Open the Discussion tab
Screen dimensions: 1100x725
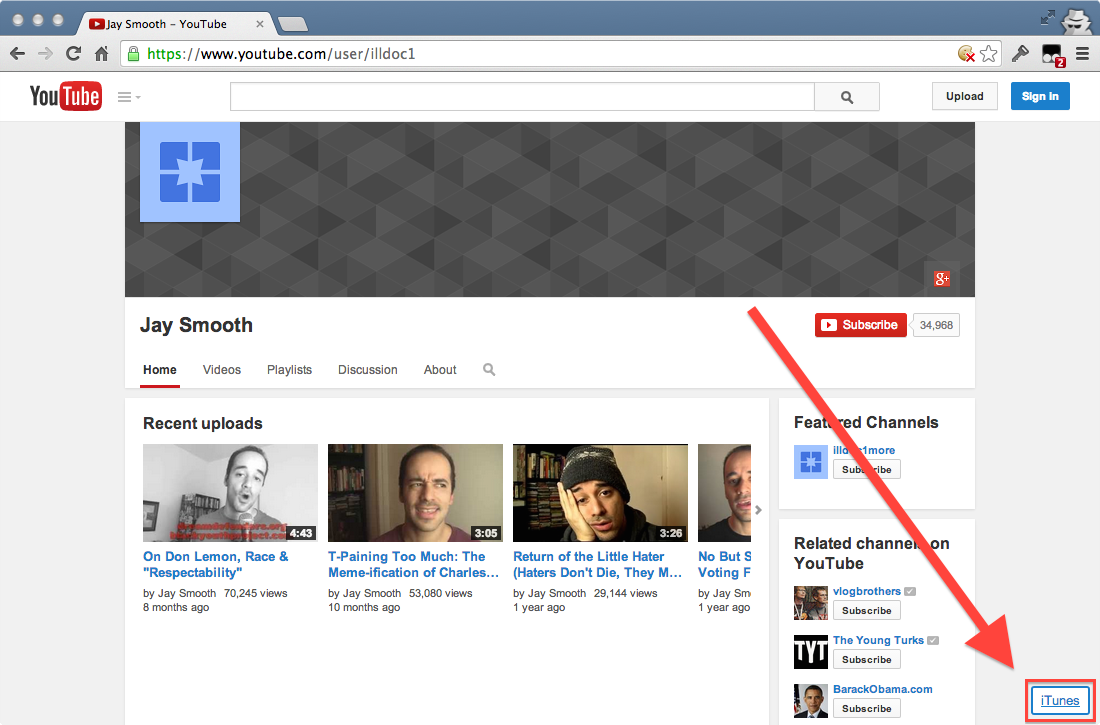click(x=368, y=370)
